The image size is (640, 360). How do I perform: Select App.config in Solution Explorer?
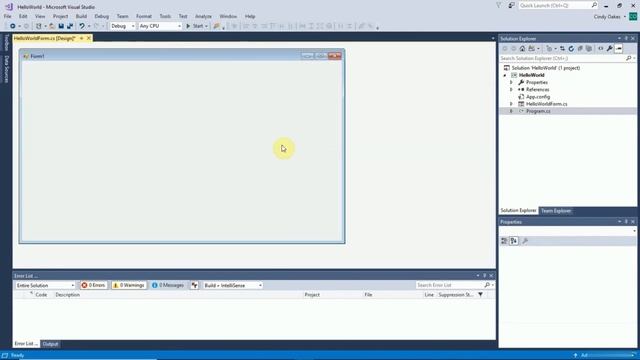pyautogui.click(x=538, y=97)
